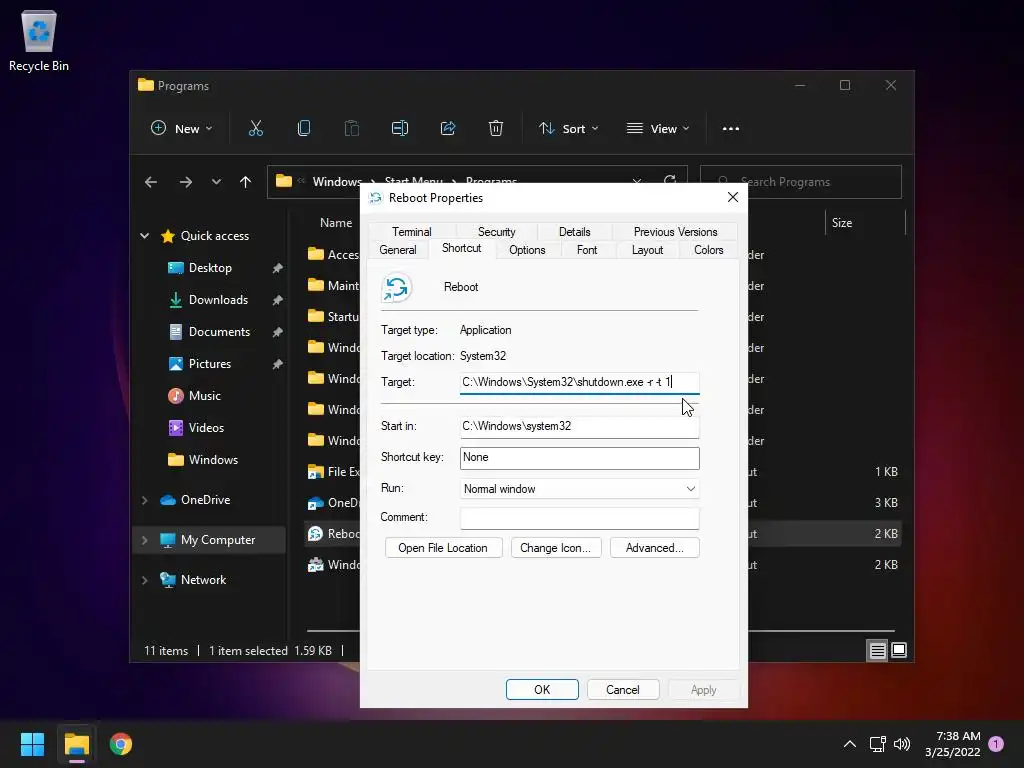Click the Cancel button
The height and width of the screenshot is (768, 1024).
pyautogui.click(x=623, y=690)
